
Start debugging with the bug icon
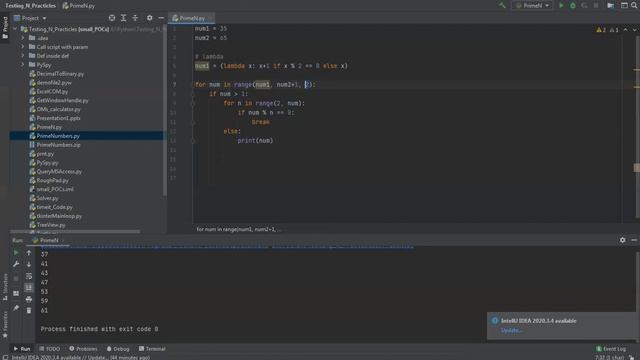[573, 5]
